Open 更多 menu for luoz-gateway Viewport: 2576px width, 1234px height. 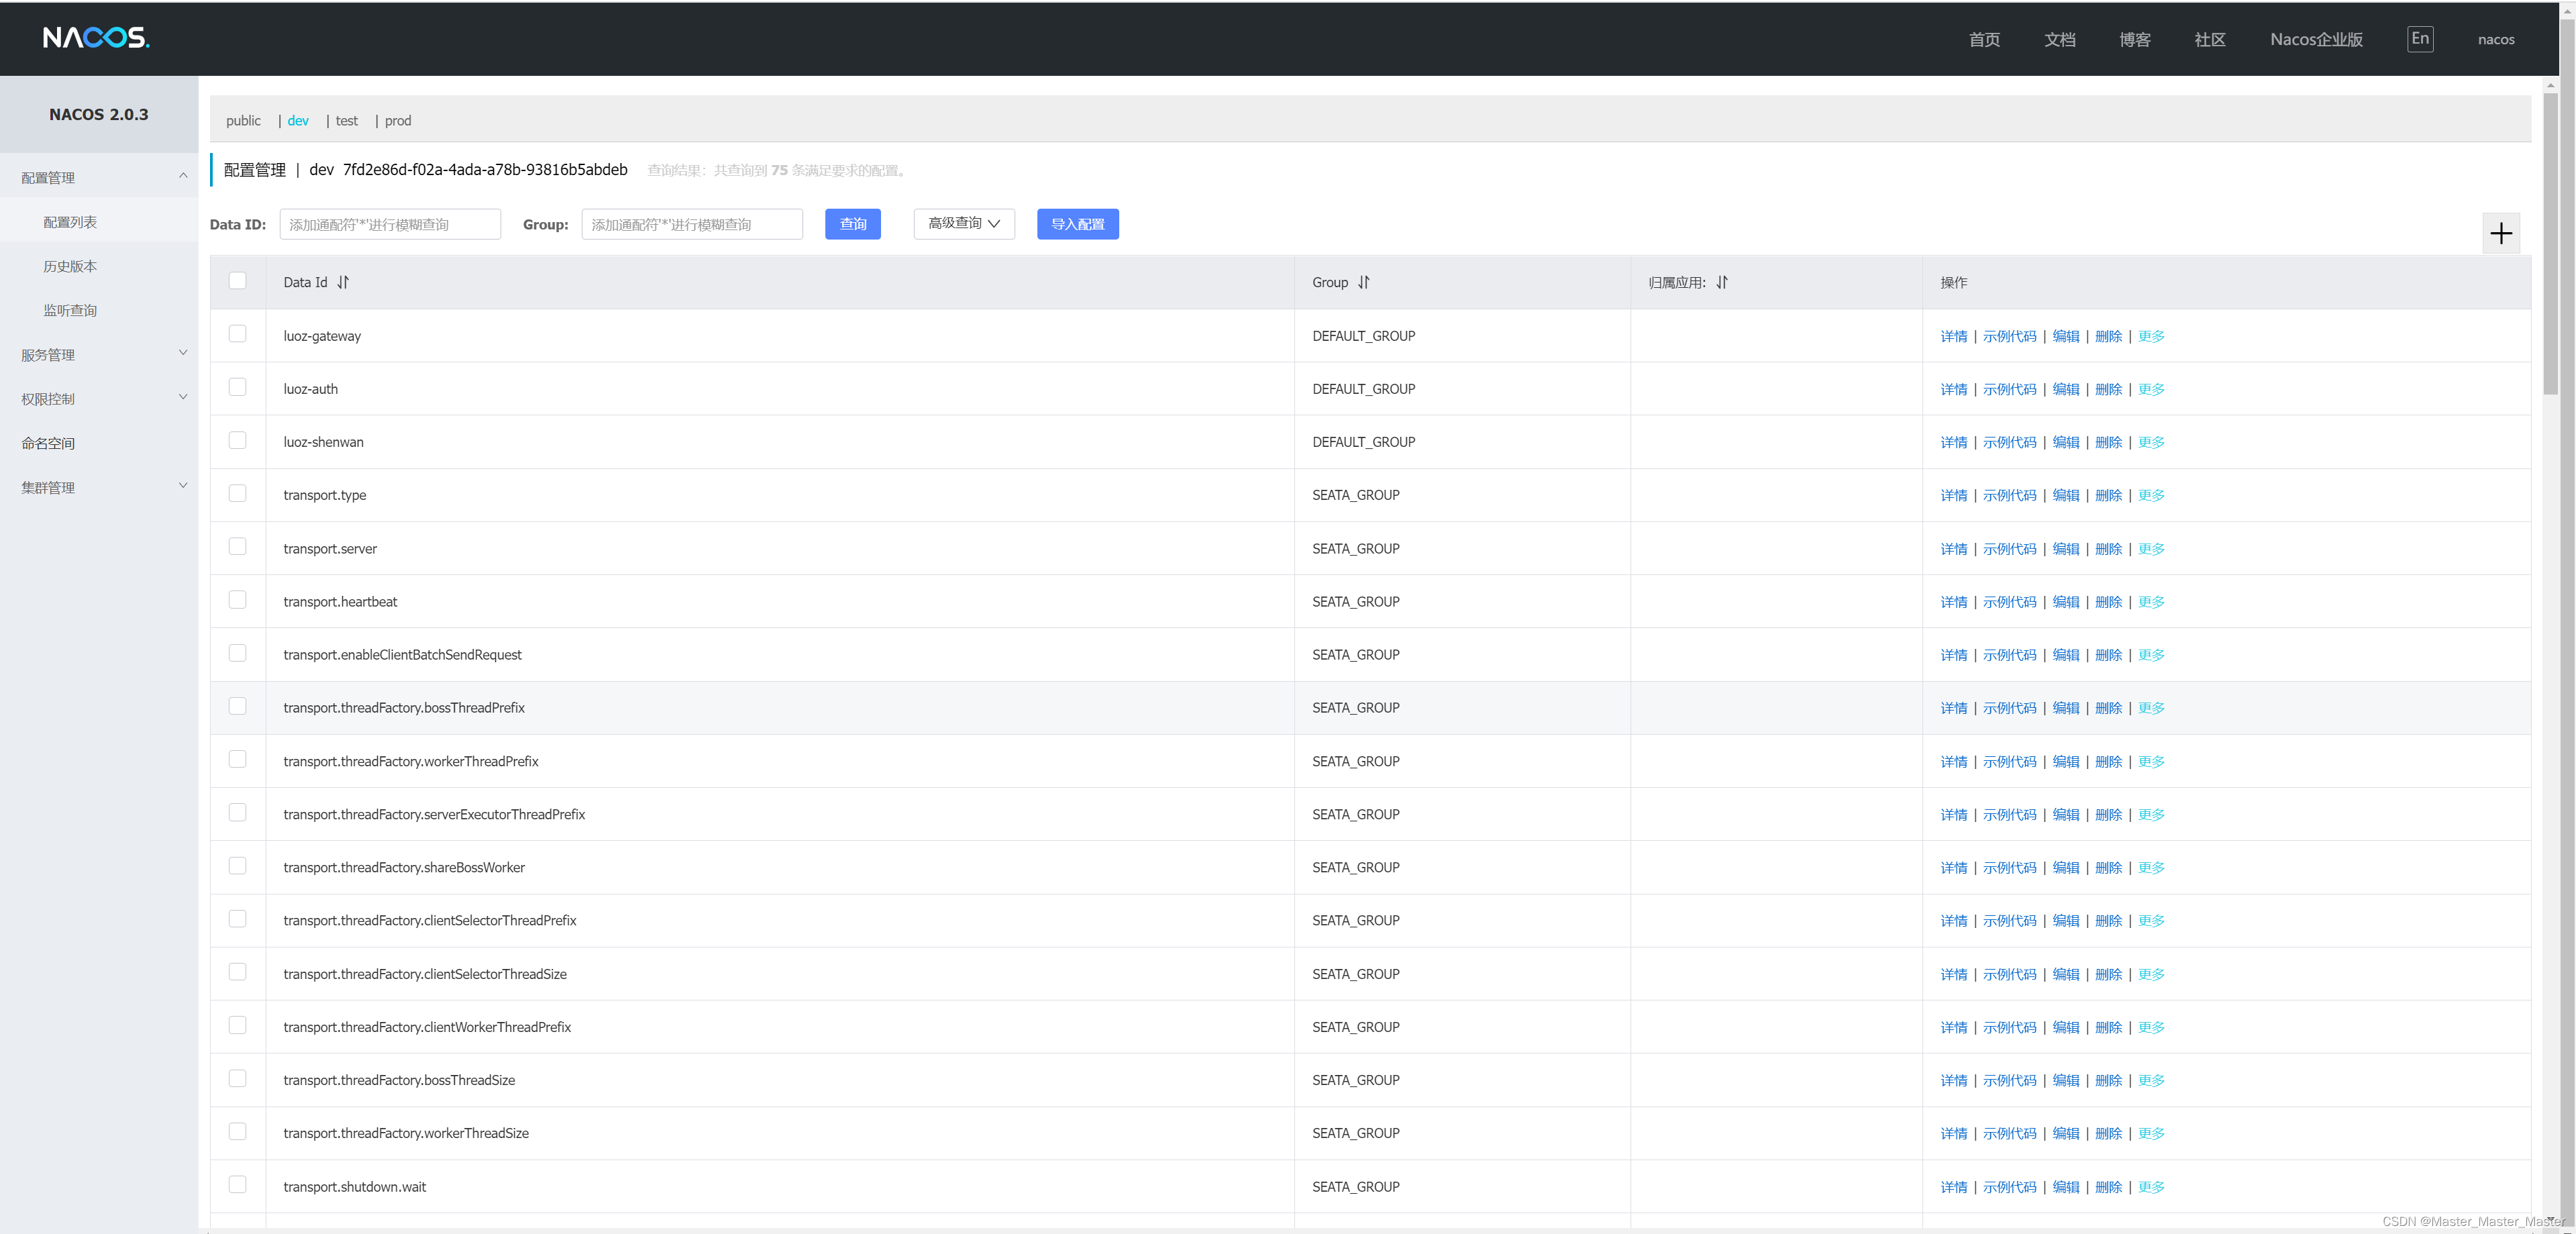(x=2151, y=336)
